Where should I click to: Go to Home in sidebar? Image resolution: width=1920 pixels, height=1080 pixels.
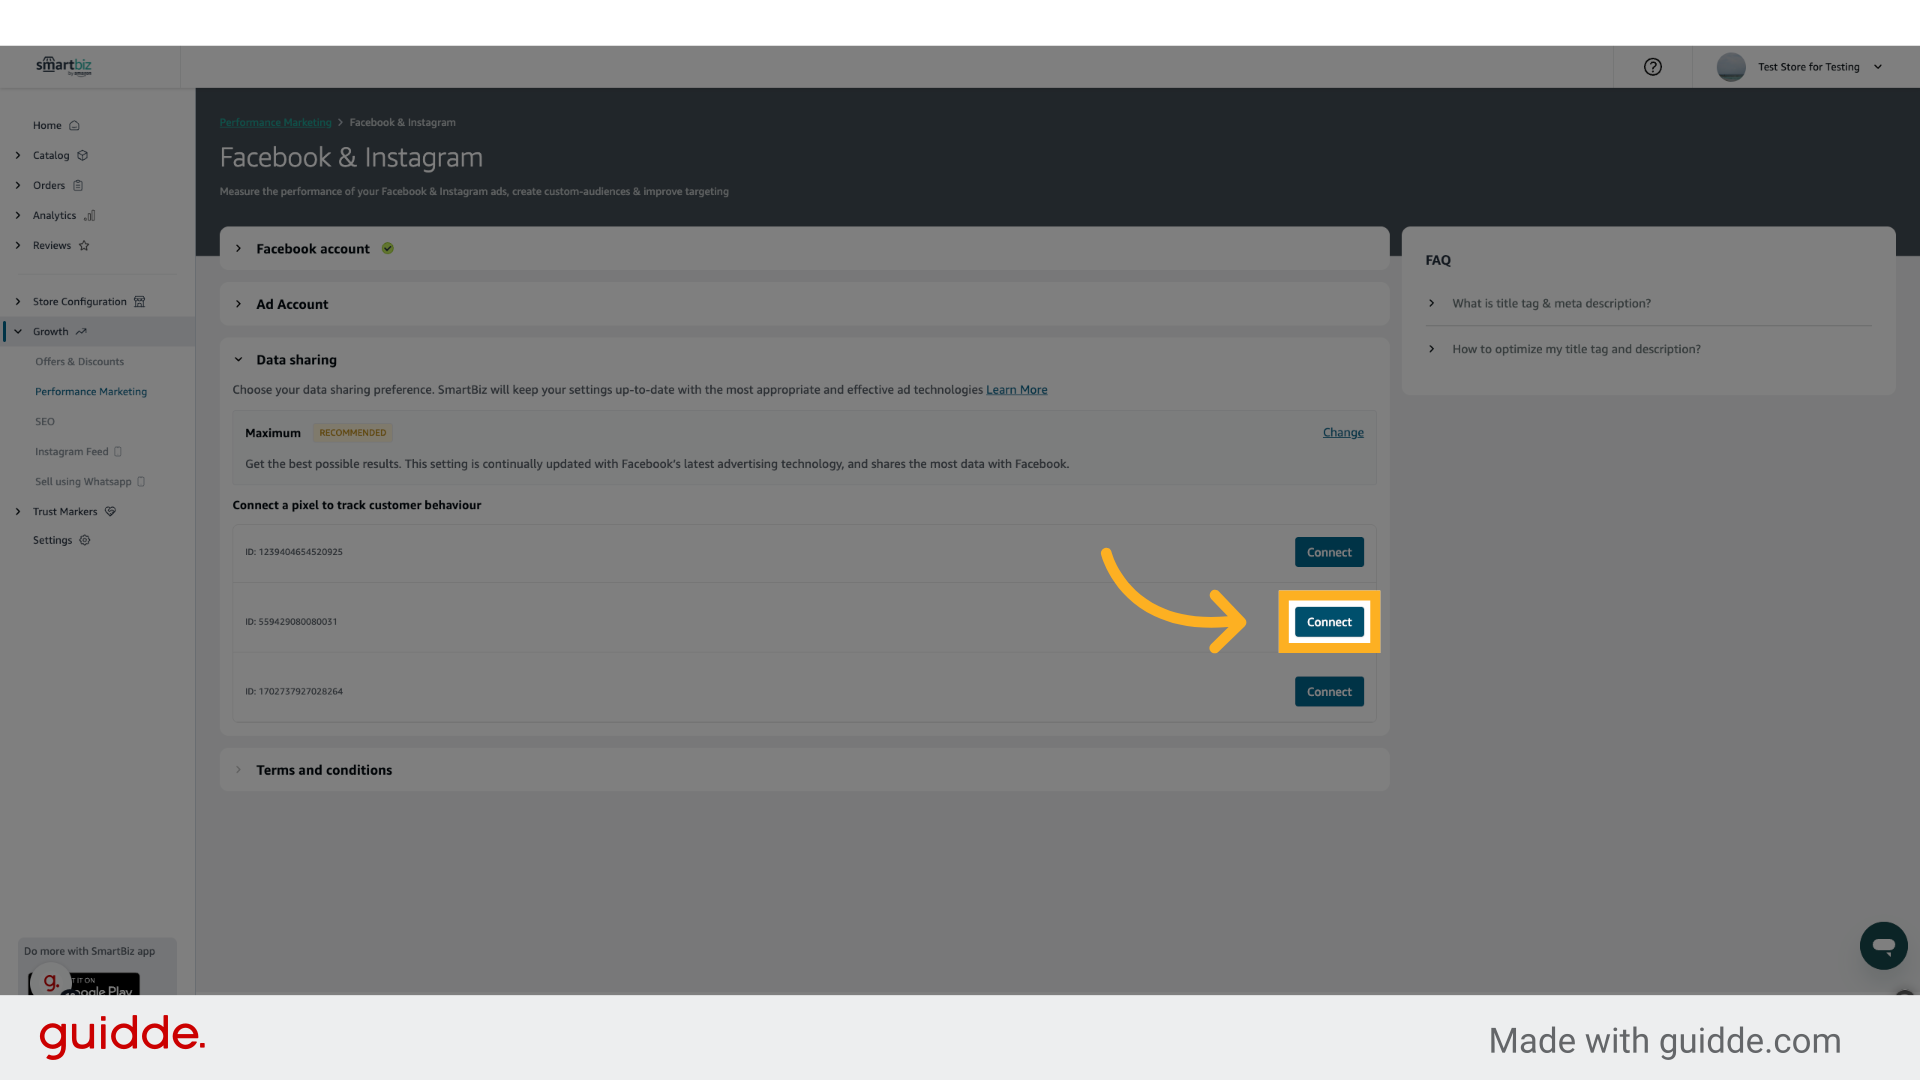pyautogui.click(x=47, y=125)
